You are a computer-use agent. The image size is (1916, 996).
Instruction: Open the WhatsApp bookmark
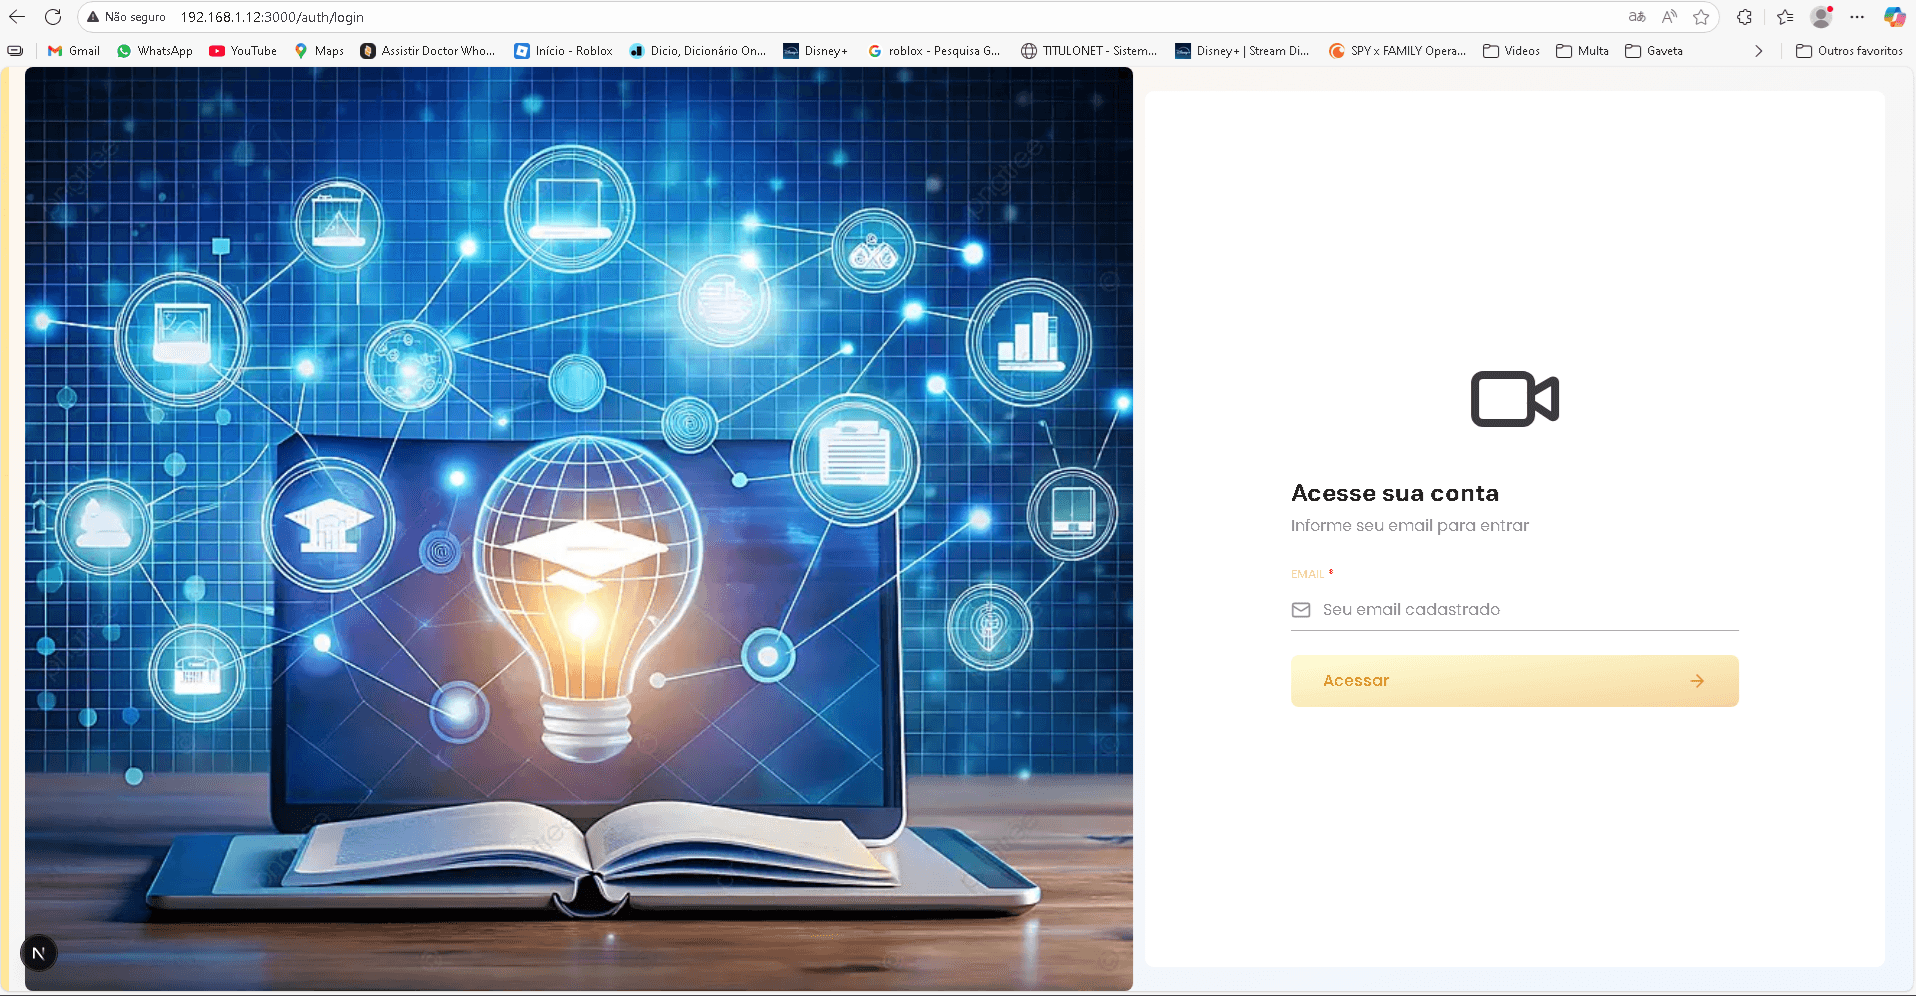click(154, 51)
